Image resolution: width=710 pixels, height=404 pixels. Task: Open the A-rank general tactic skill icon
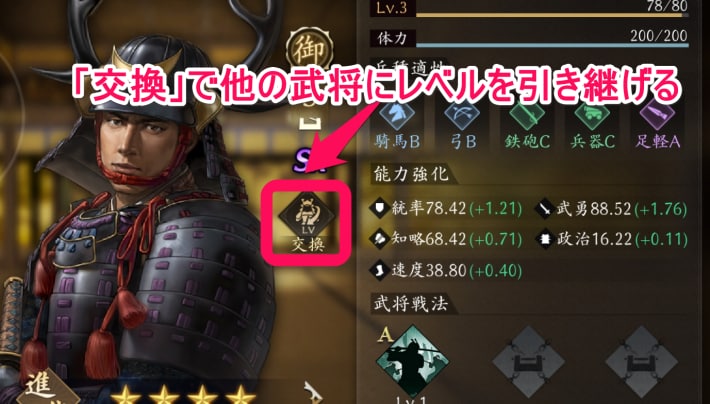tap(412, 362)
